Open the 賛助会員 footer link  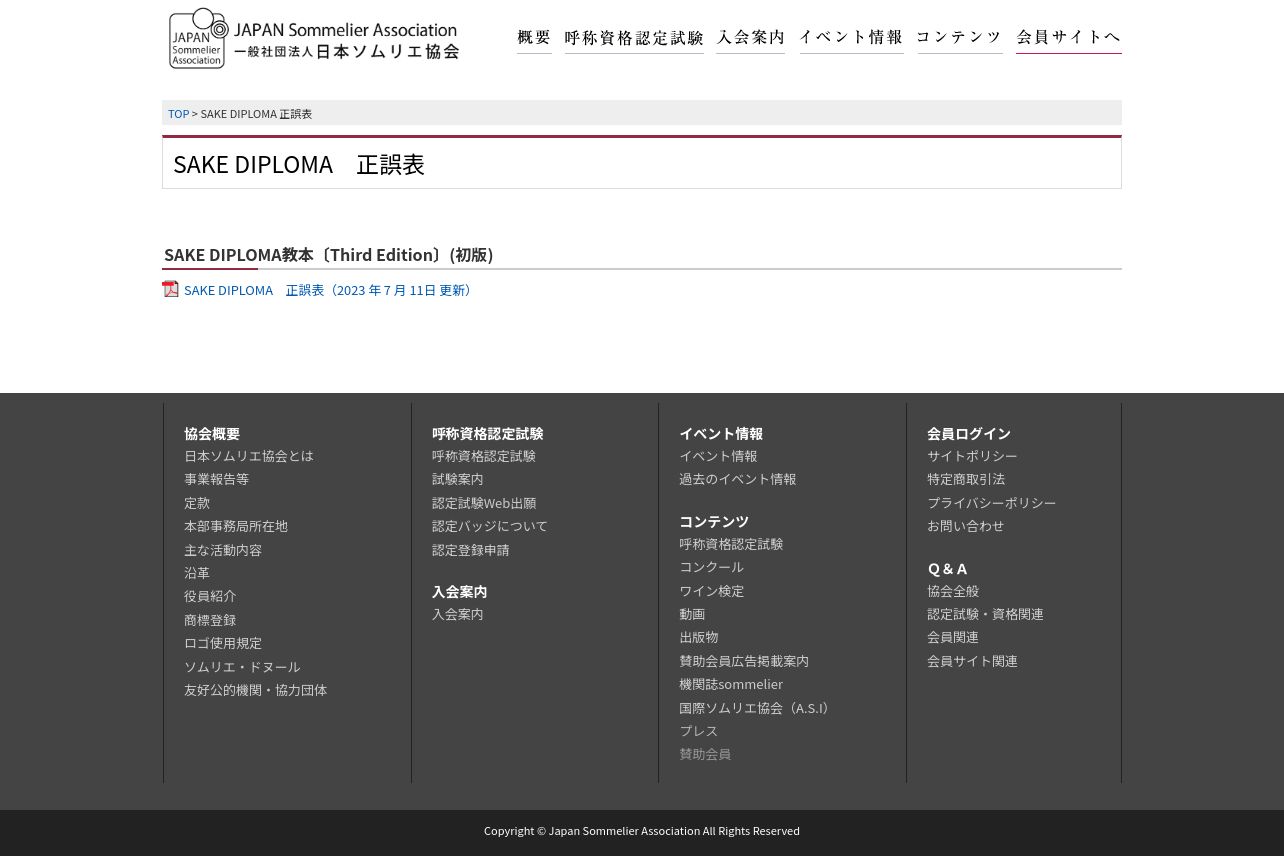pyautogui.click(x=705, y=754)
